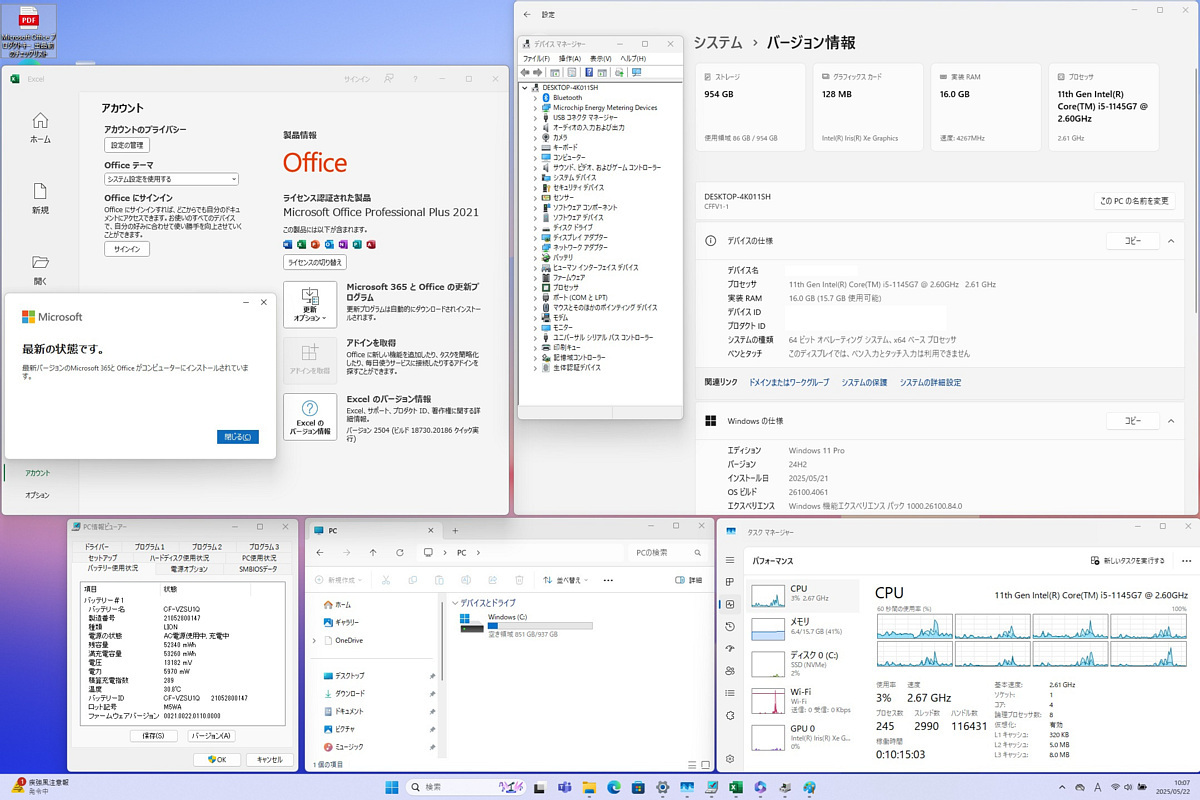Click the up arrow in File Explorer
The image size is (1200, 800).
(373, 552)
